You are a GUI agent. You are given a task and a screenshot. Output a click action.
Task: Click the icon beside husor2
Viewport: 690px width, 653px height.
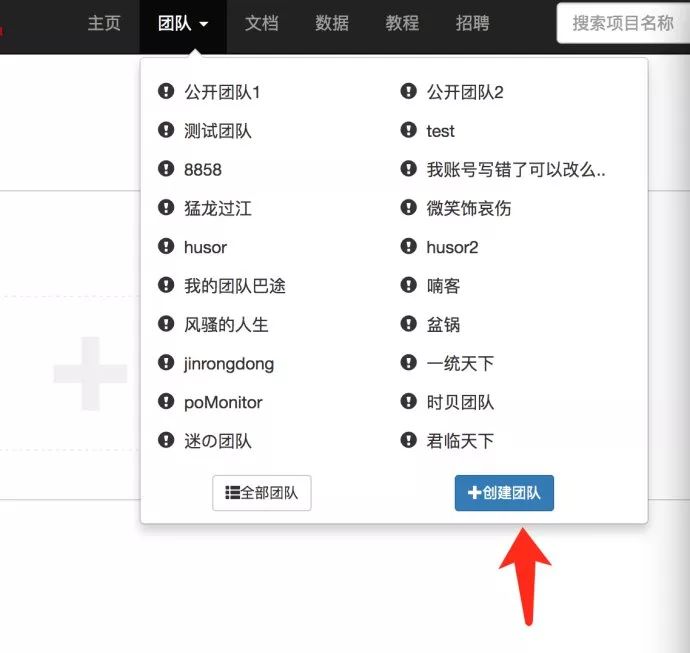pos(408,246)
